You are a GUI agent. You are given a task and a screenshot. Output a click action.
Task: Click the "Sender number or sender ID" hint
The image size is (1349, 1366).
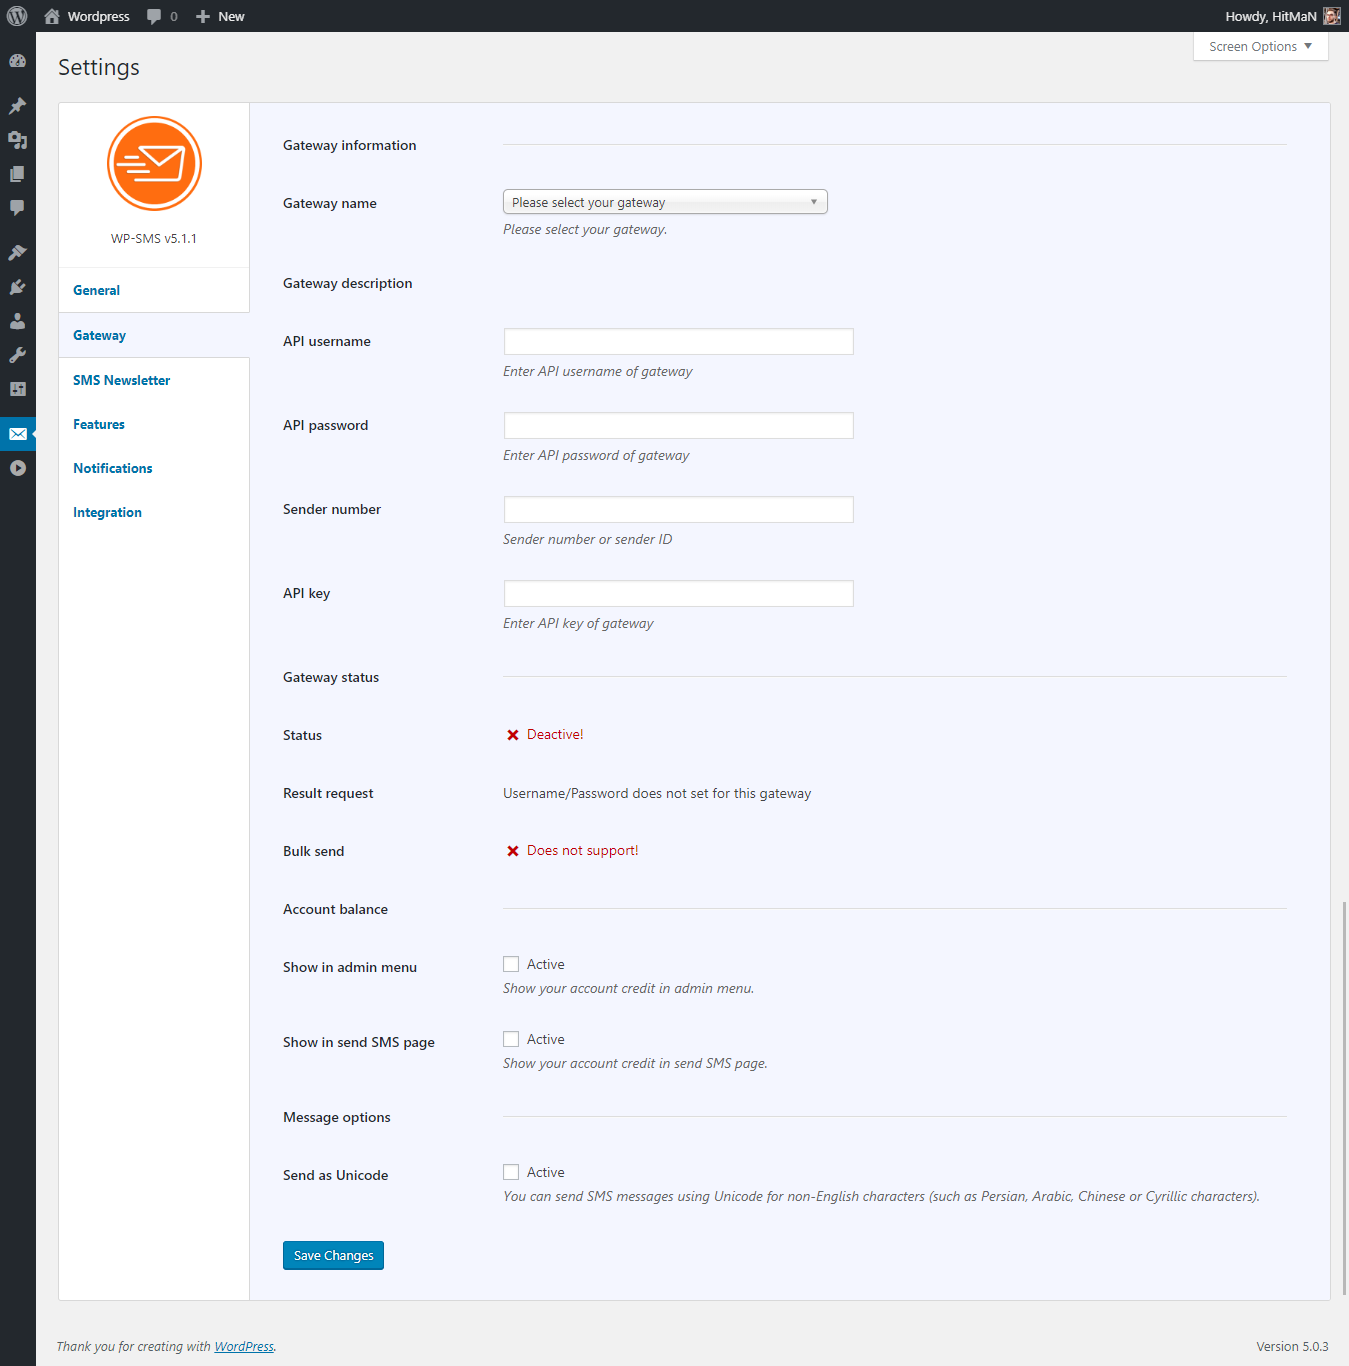point(588,539)
